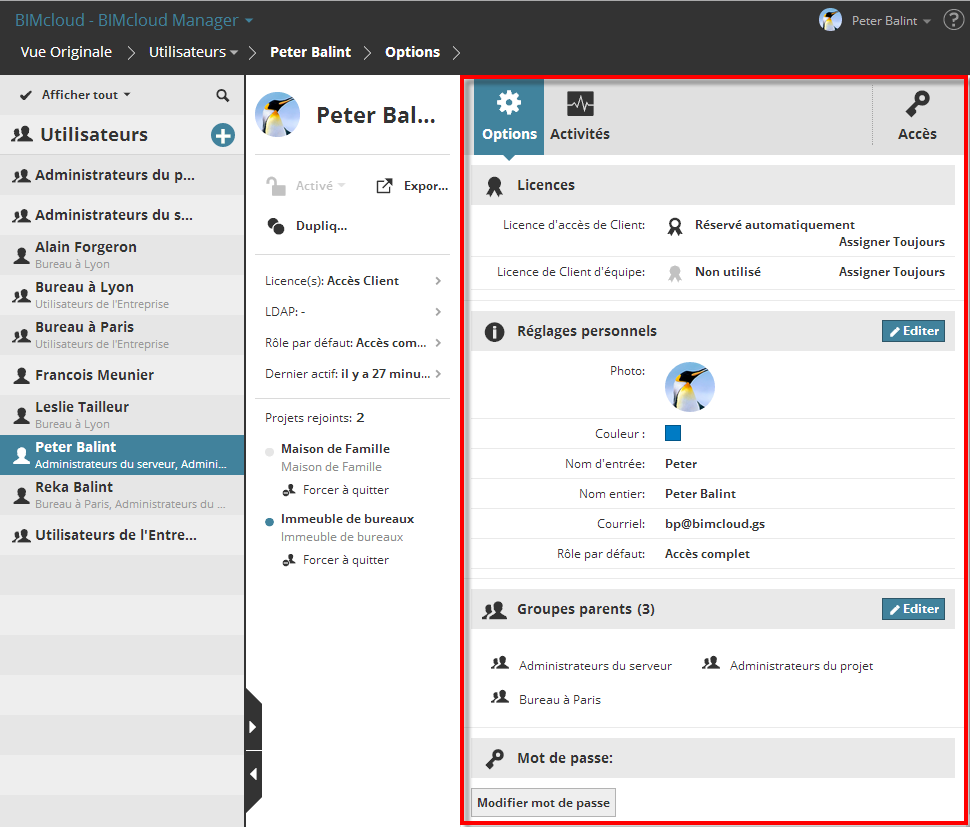Open Administrateurs du projet parent group
Viewport: 970px width, 827px height.
(788, 665)
